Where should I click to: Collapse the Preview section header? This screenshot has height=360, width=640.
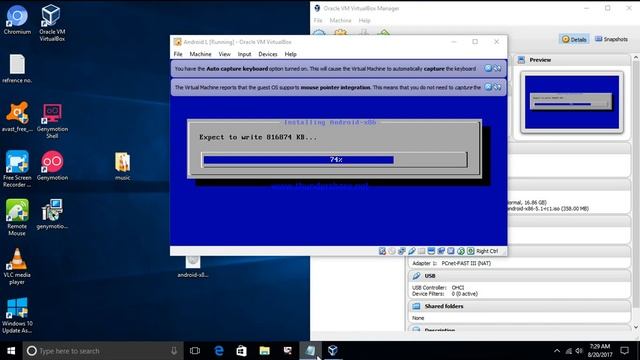571,60
